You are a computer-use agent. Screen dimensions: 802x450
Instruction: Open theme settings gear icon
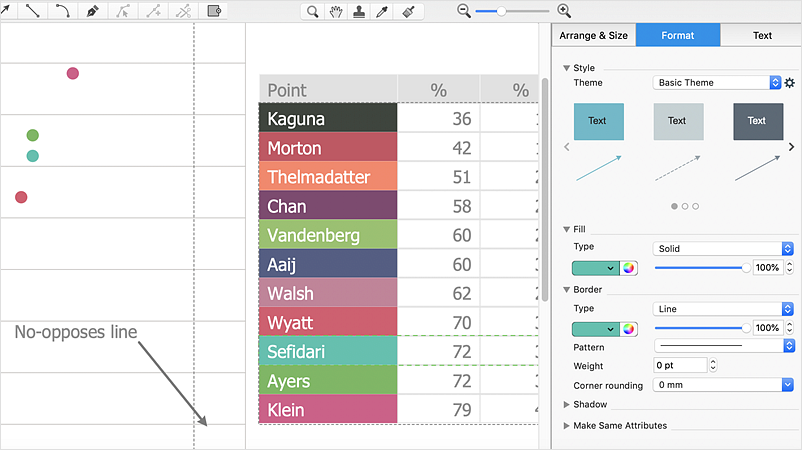click(789, 83)
